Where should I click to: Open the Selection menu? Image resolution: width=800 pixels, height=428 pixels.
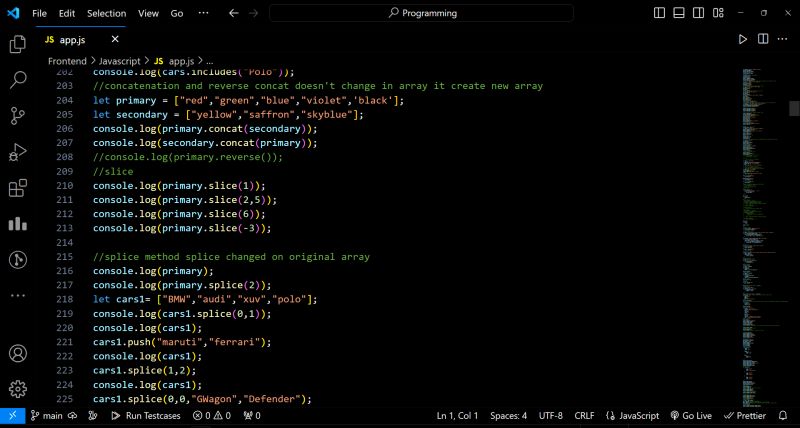[106, 13]
